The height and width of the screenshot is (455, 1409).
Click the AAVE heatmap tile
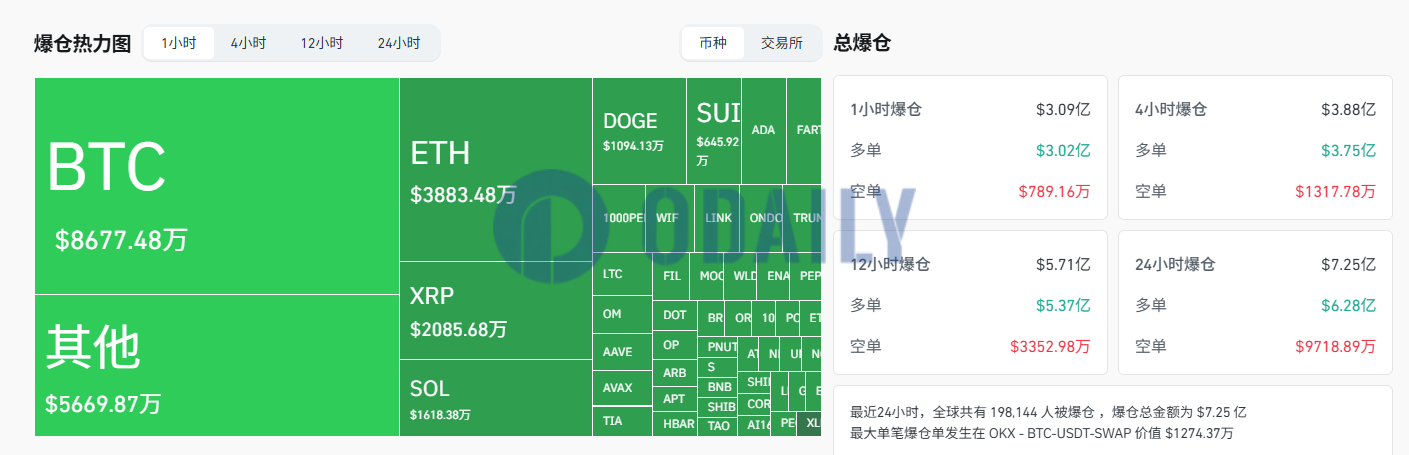pos(622,352)
